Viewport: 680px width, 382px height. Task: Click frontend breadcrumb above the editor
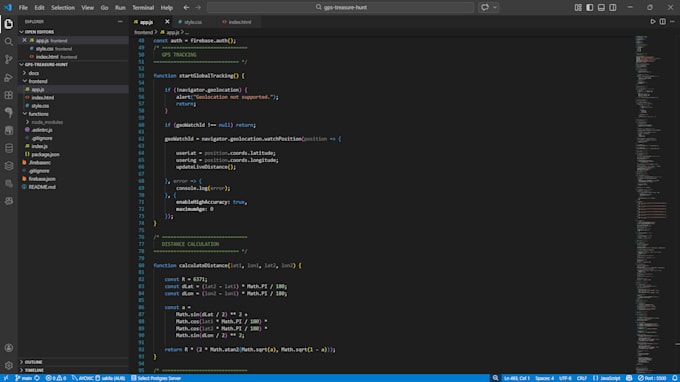point(143,33)
